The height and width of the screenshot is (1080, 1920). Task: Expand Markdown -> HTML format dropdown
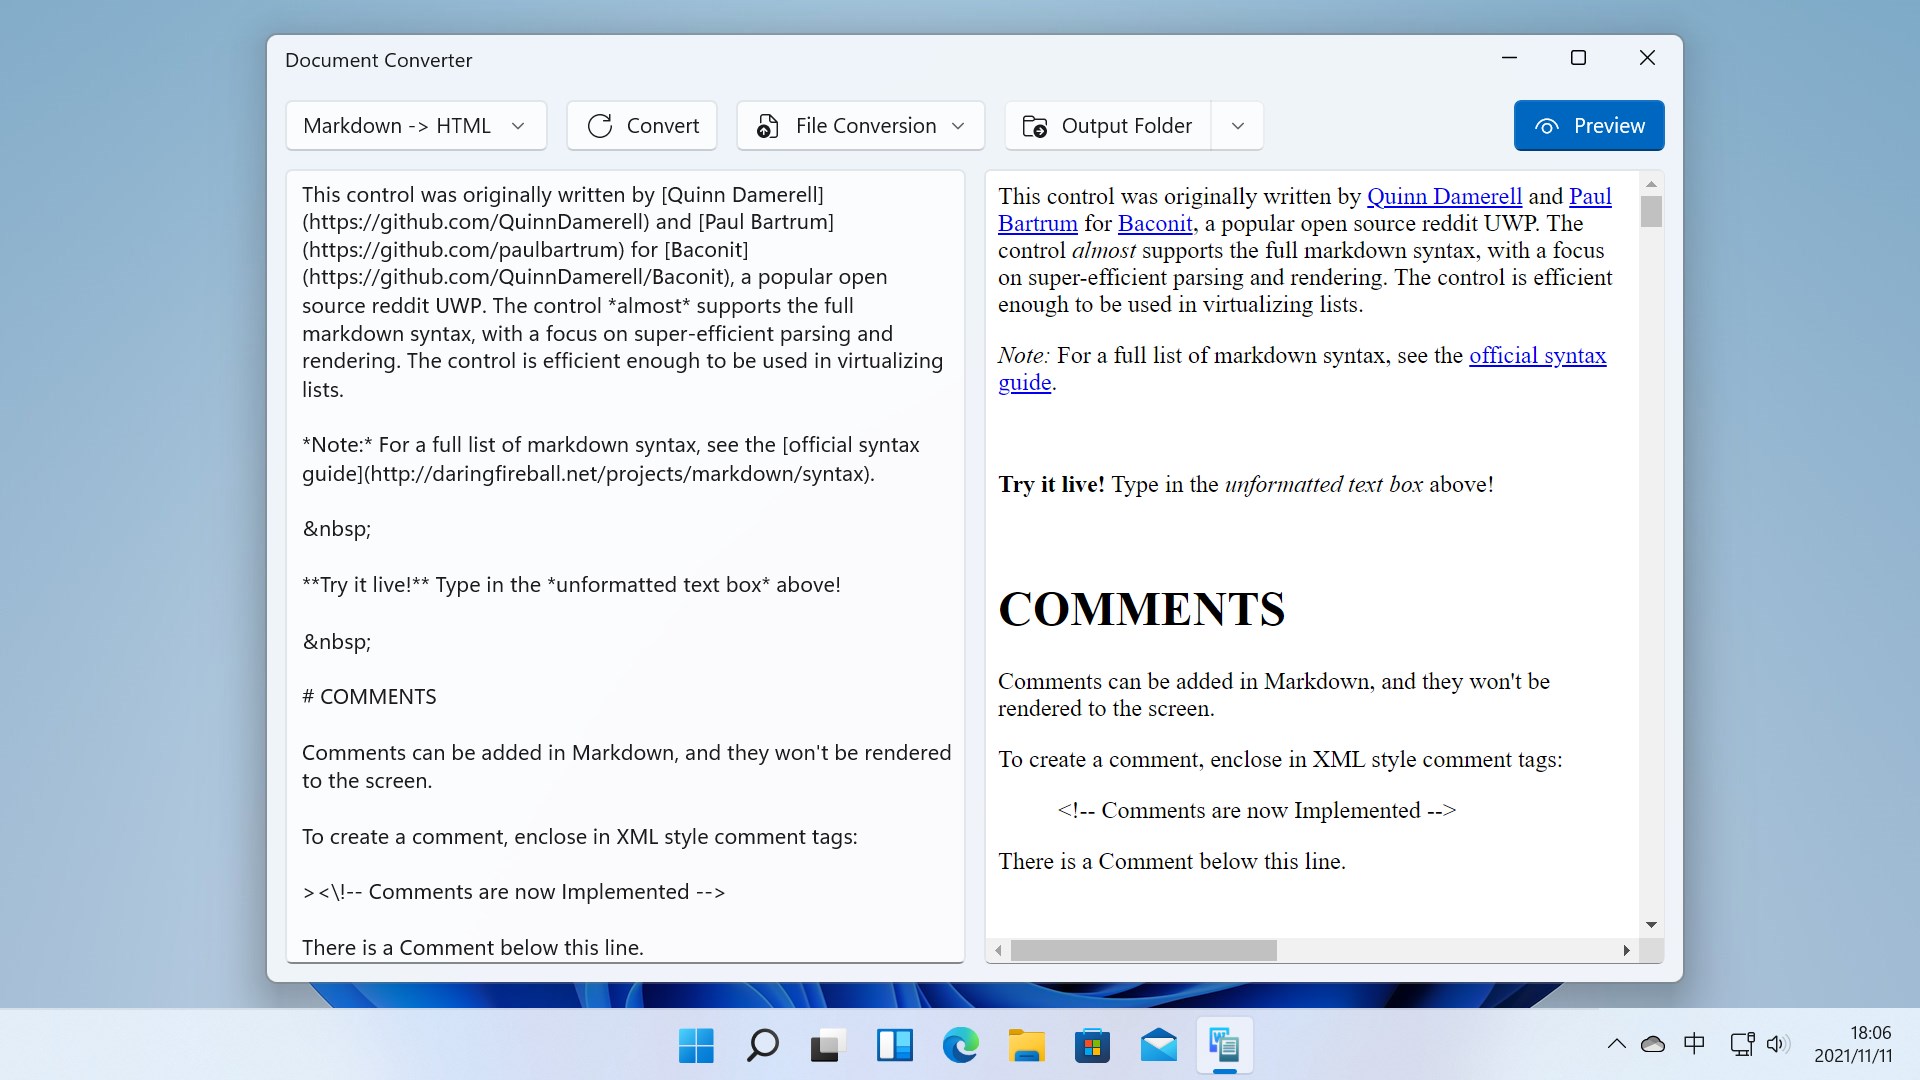coord(416,126)
